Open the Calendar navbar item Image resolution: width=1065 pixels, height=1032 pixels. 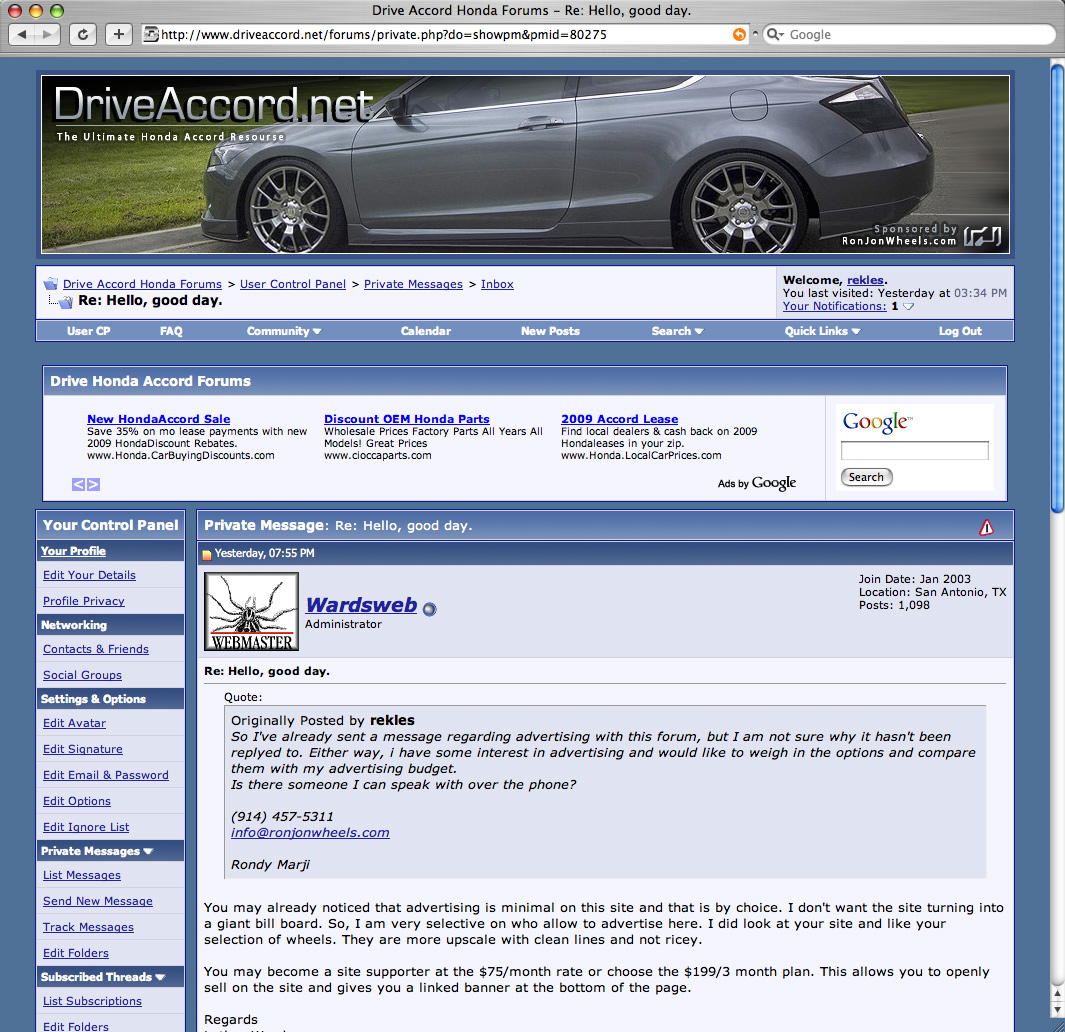pyautogui.click(x=426, y=331)
